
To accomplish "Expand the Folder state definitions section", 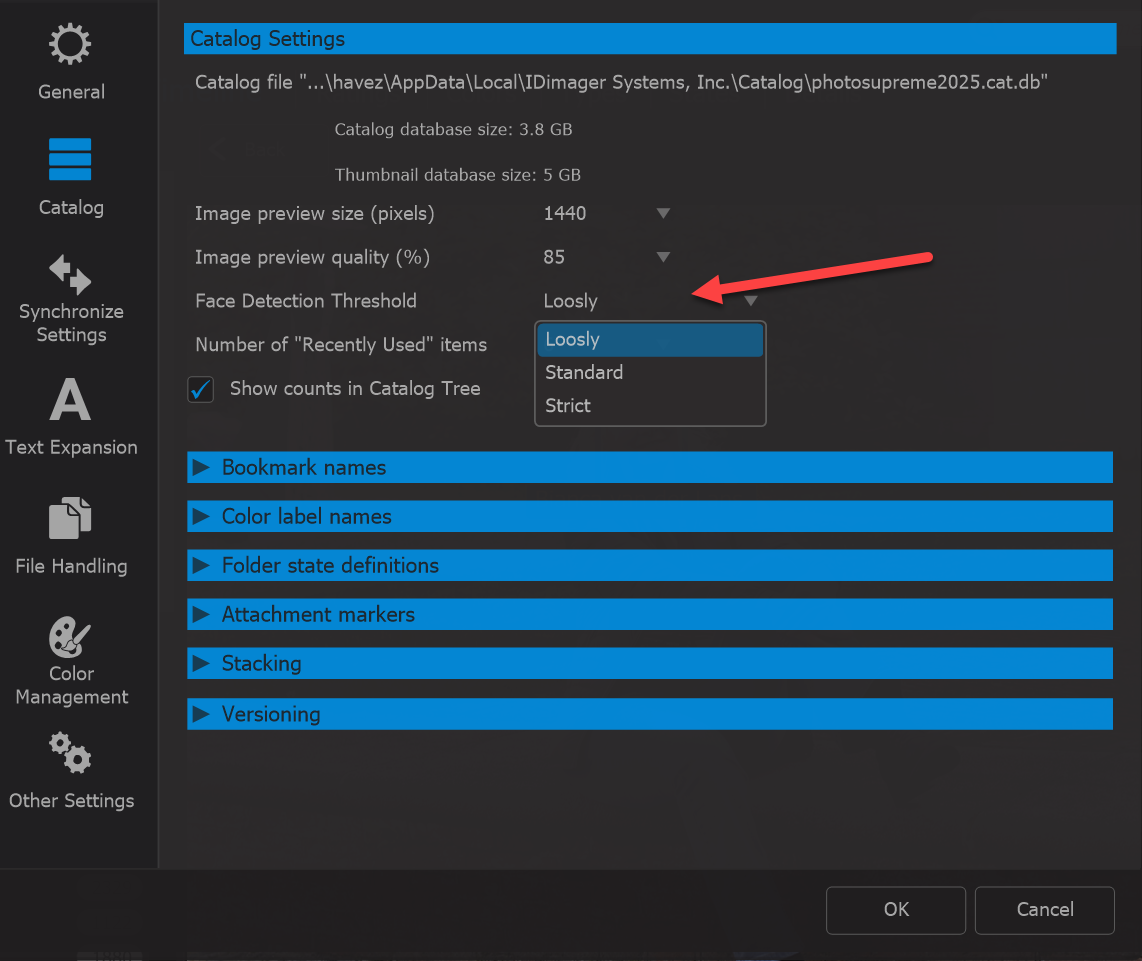I will pyautogui.click(x=650, y=565).
